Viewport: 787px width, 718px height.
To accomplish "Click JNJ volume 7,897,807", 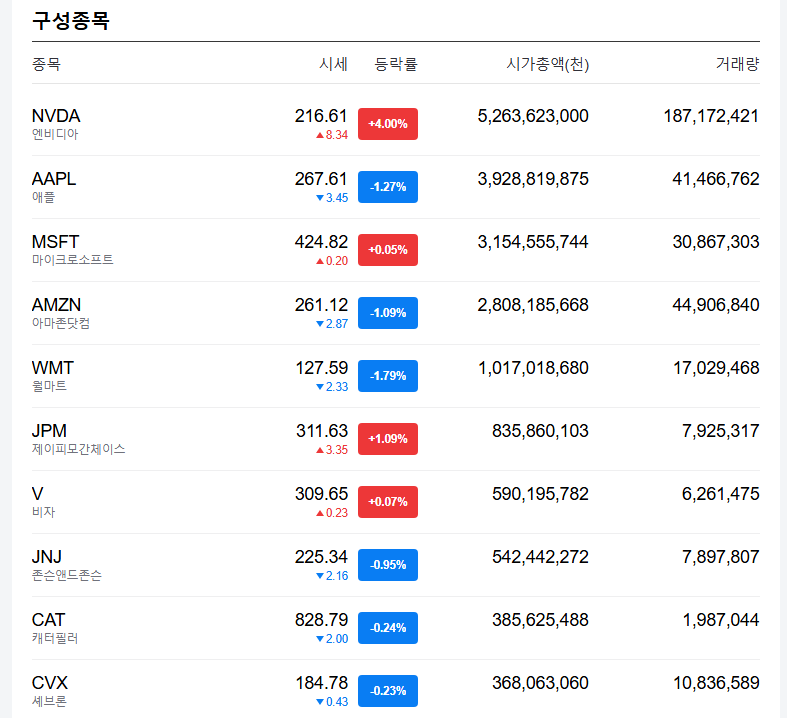I will 721,557.
